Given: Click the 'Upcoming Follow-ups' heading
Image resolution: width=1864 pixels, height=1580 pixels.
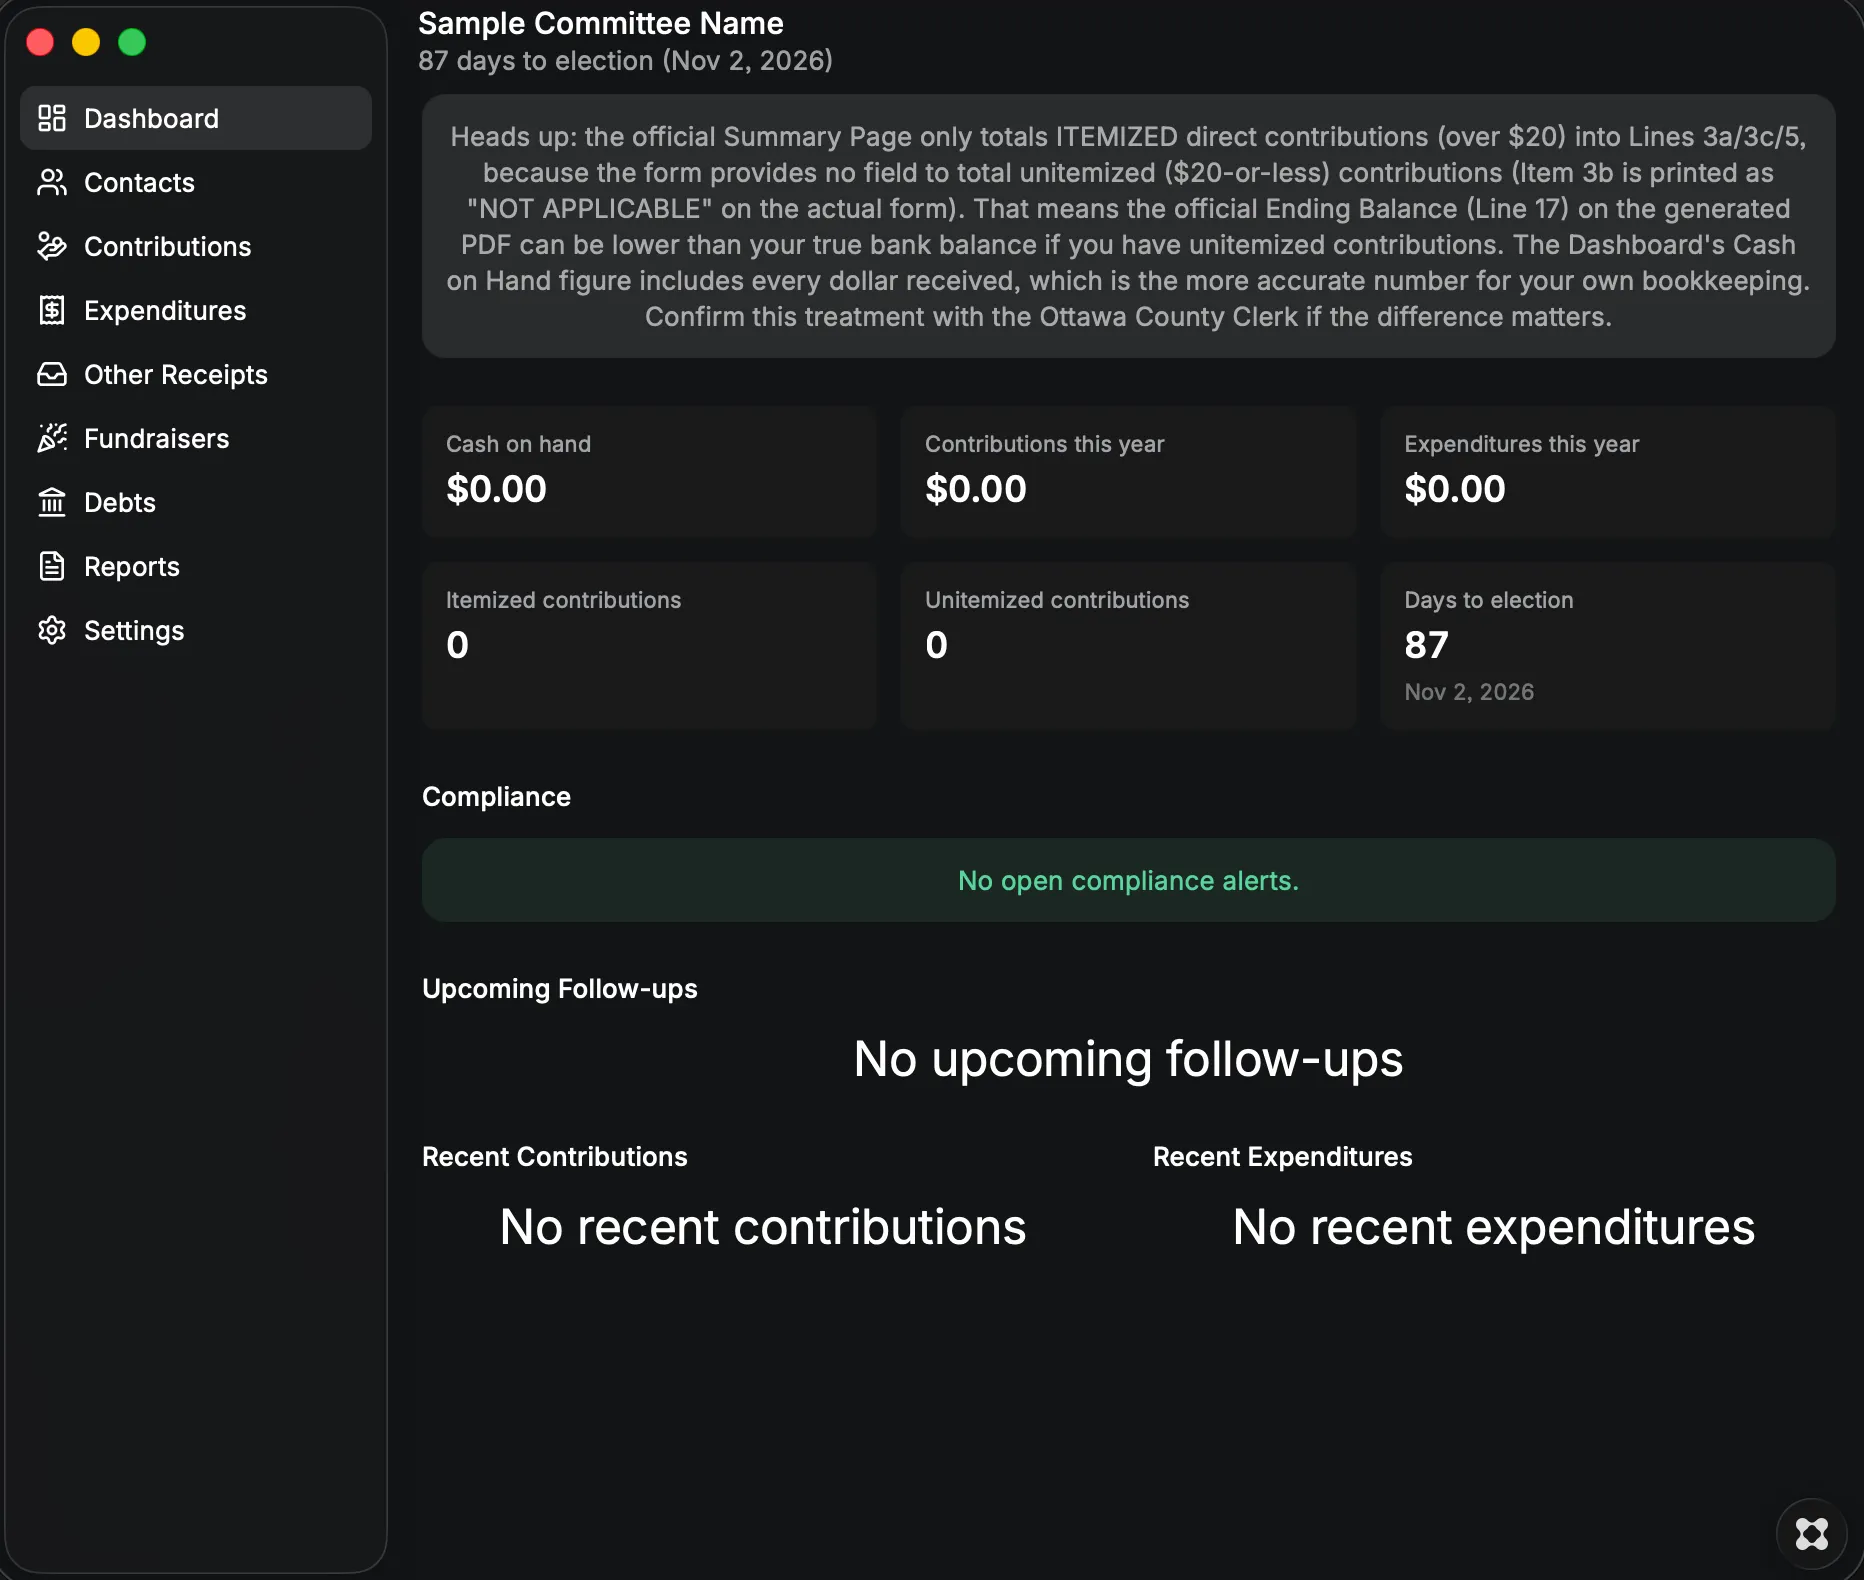Looking at the screenshot, I should tap(560, 989).
